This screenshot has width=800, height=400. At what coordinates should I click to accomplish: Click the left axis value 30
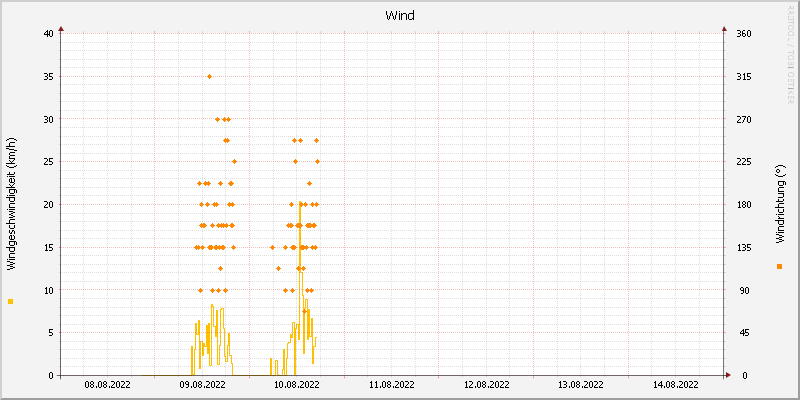(48, 119)
